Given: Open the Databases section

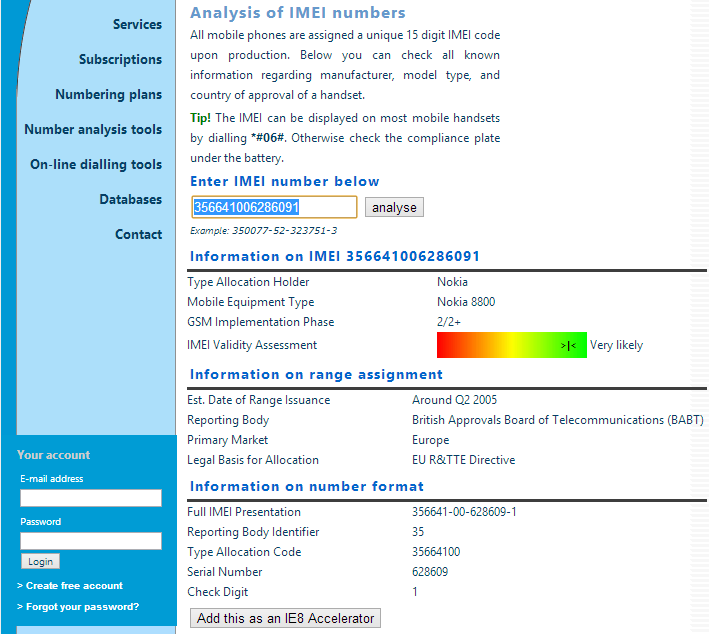Looking at the screenshot, I should coord(131,199).
